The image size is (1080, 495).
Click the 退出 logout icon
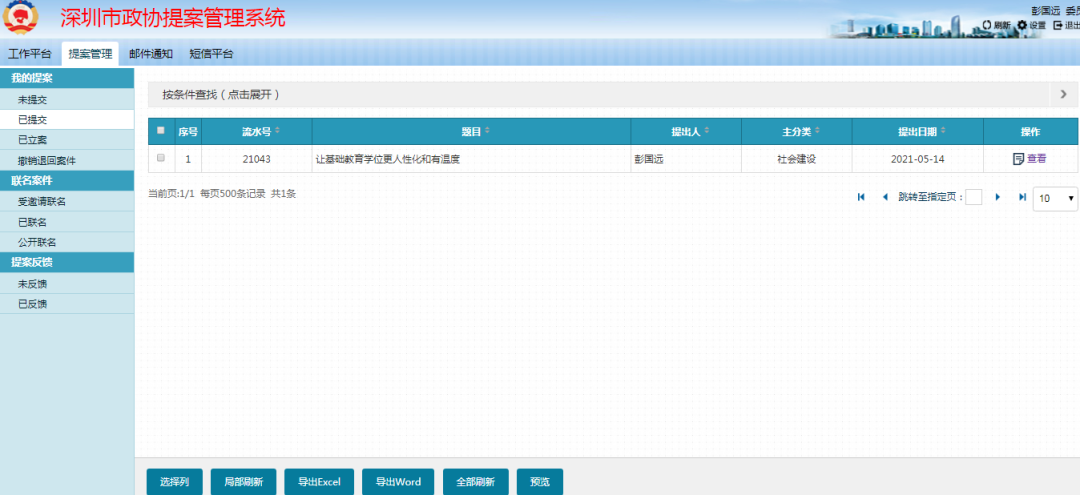(x=1057, y=25)
